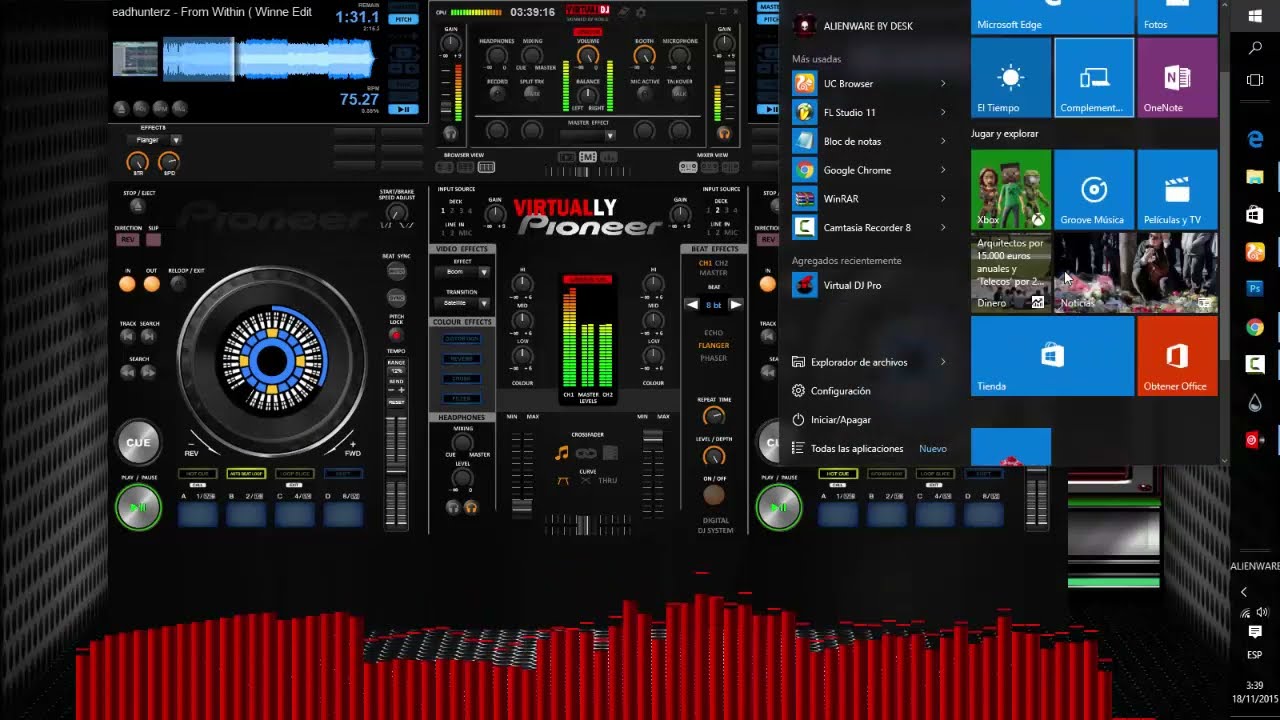Click the crossfader film video icon
This screenshot has width=1280, height=720.
click(610, 453)
